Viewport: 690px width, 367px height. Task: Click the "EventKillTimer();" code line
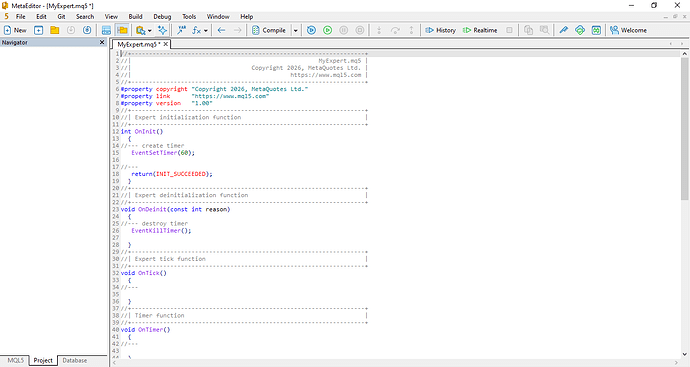[x=161, y=231]
